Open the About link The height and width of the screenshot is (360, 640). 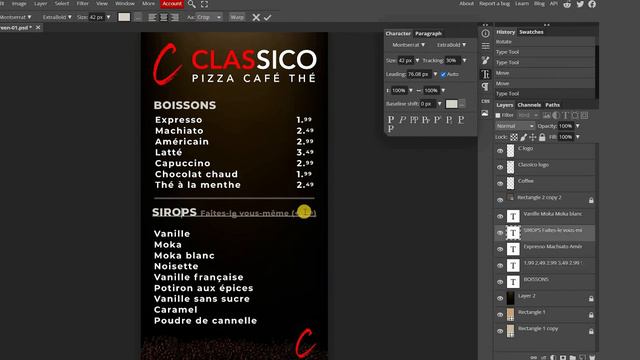pyautogui.click(x=467, y=4)
